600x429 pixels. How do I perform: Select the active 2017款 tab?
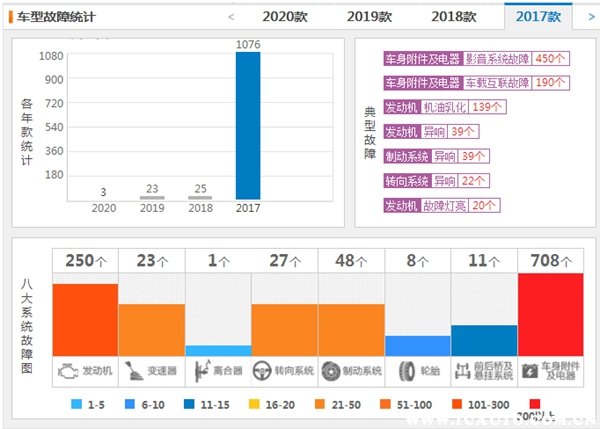pos(539,17)
